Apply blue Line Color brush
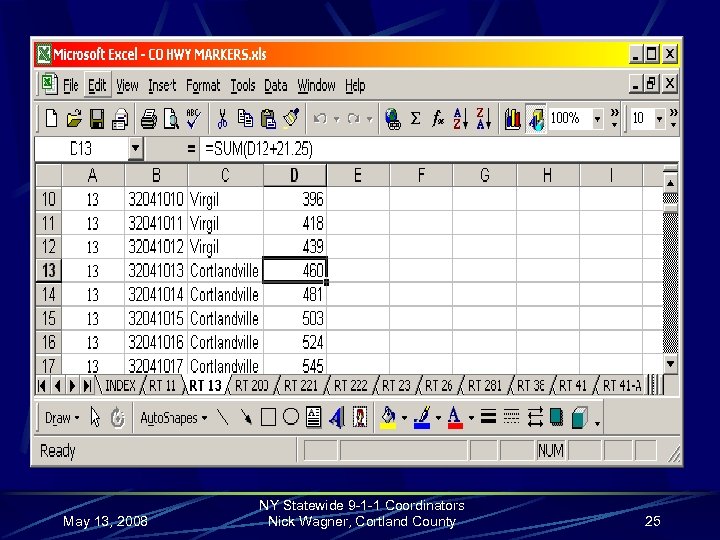The width and height of the screenshot is (720, 540). coord(422,417)
